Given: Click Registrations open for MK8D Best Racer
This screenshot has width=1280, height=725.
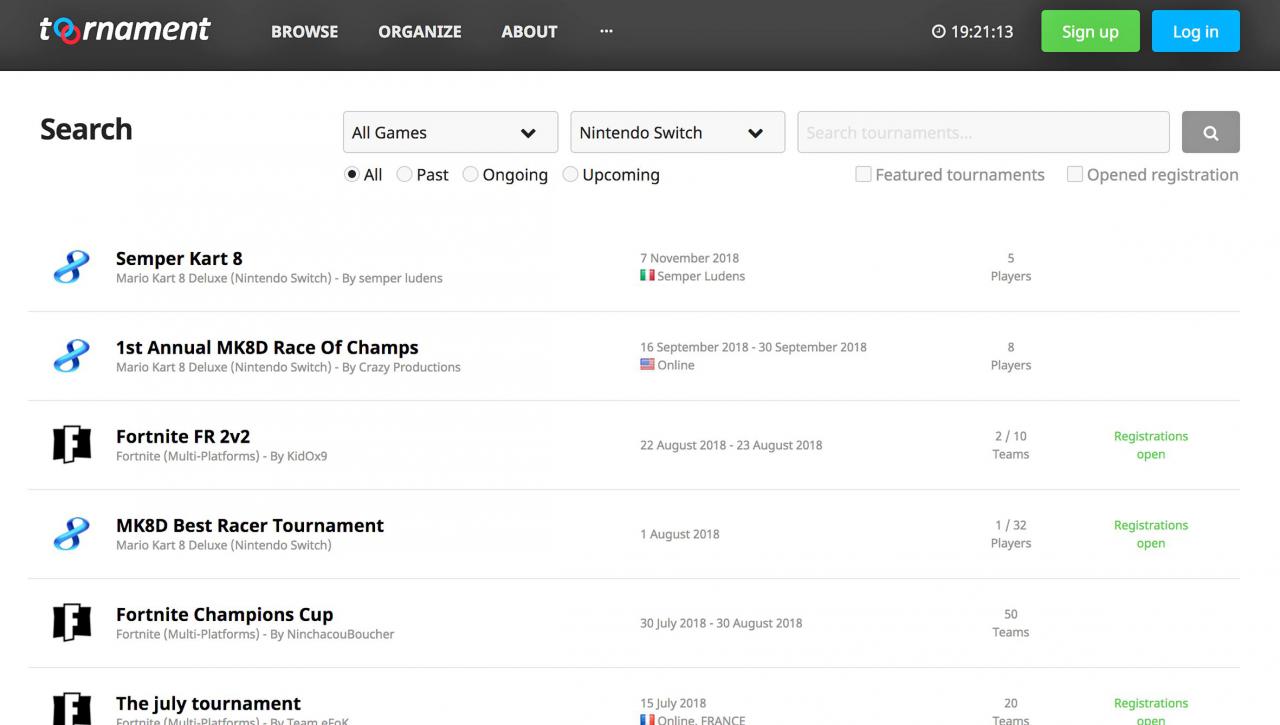Looking at the screenshot, I should [x=1151, y=534].
